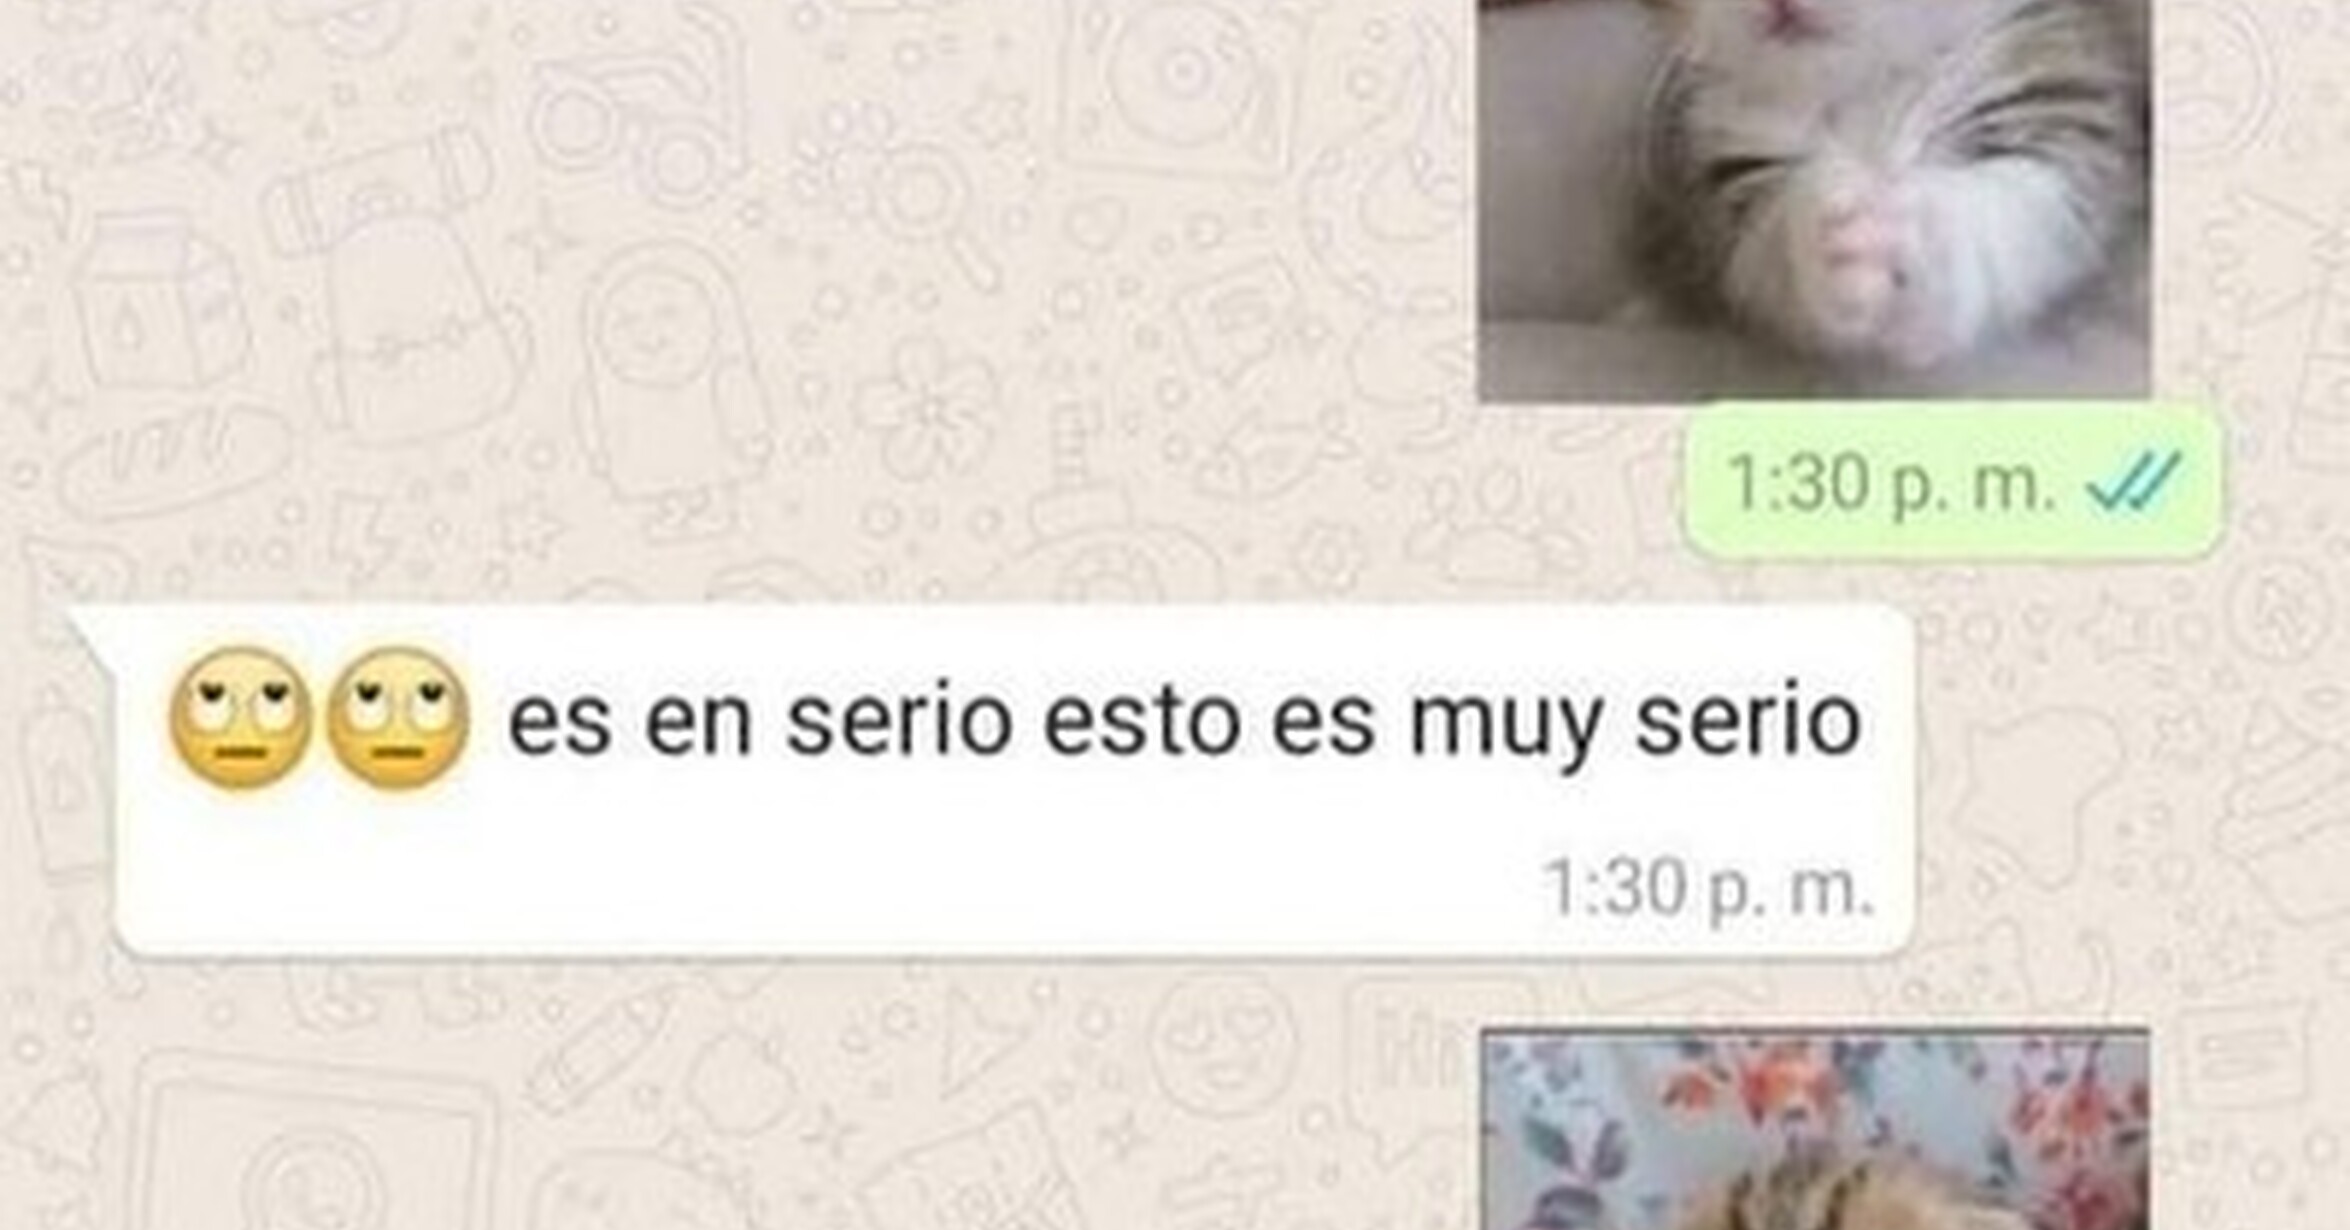Open the sleeping kitten photo thumbnail
The image size is (2350, 1230).
[x=1814, y=200]
